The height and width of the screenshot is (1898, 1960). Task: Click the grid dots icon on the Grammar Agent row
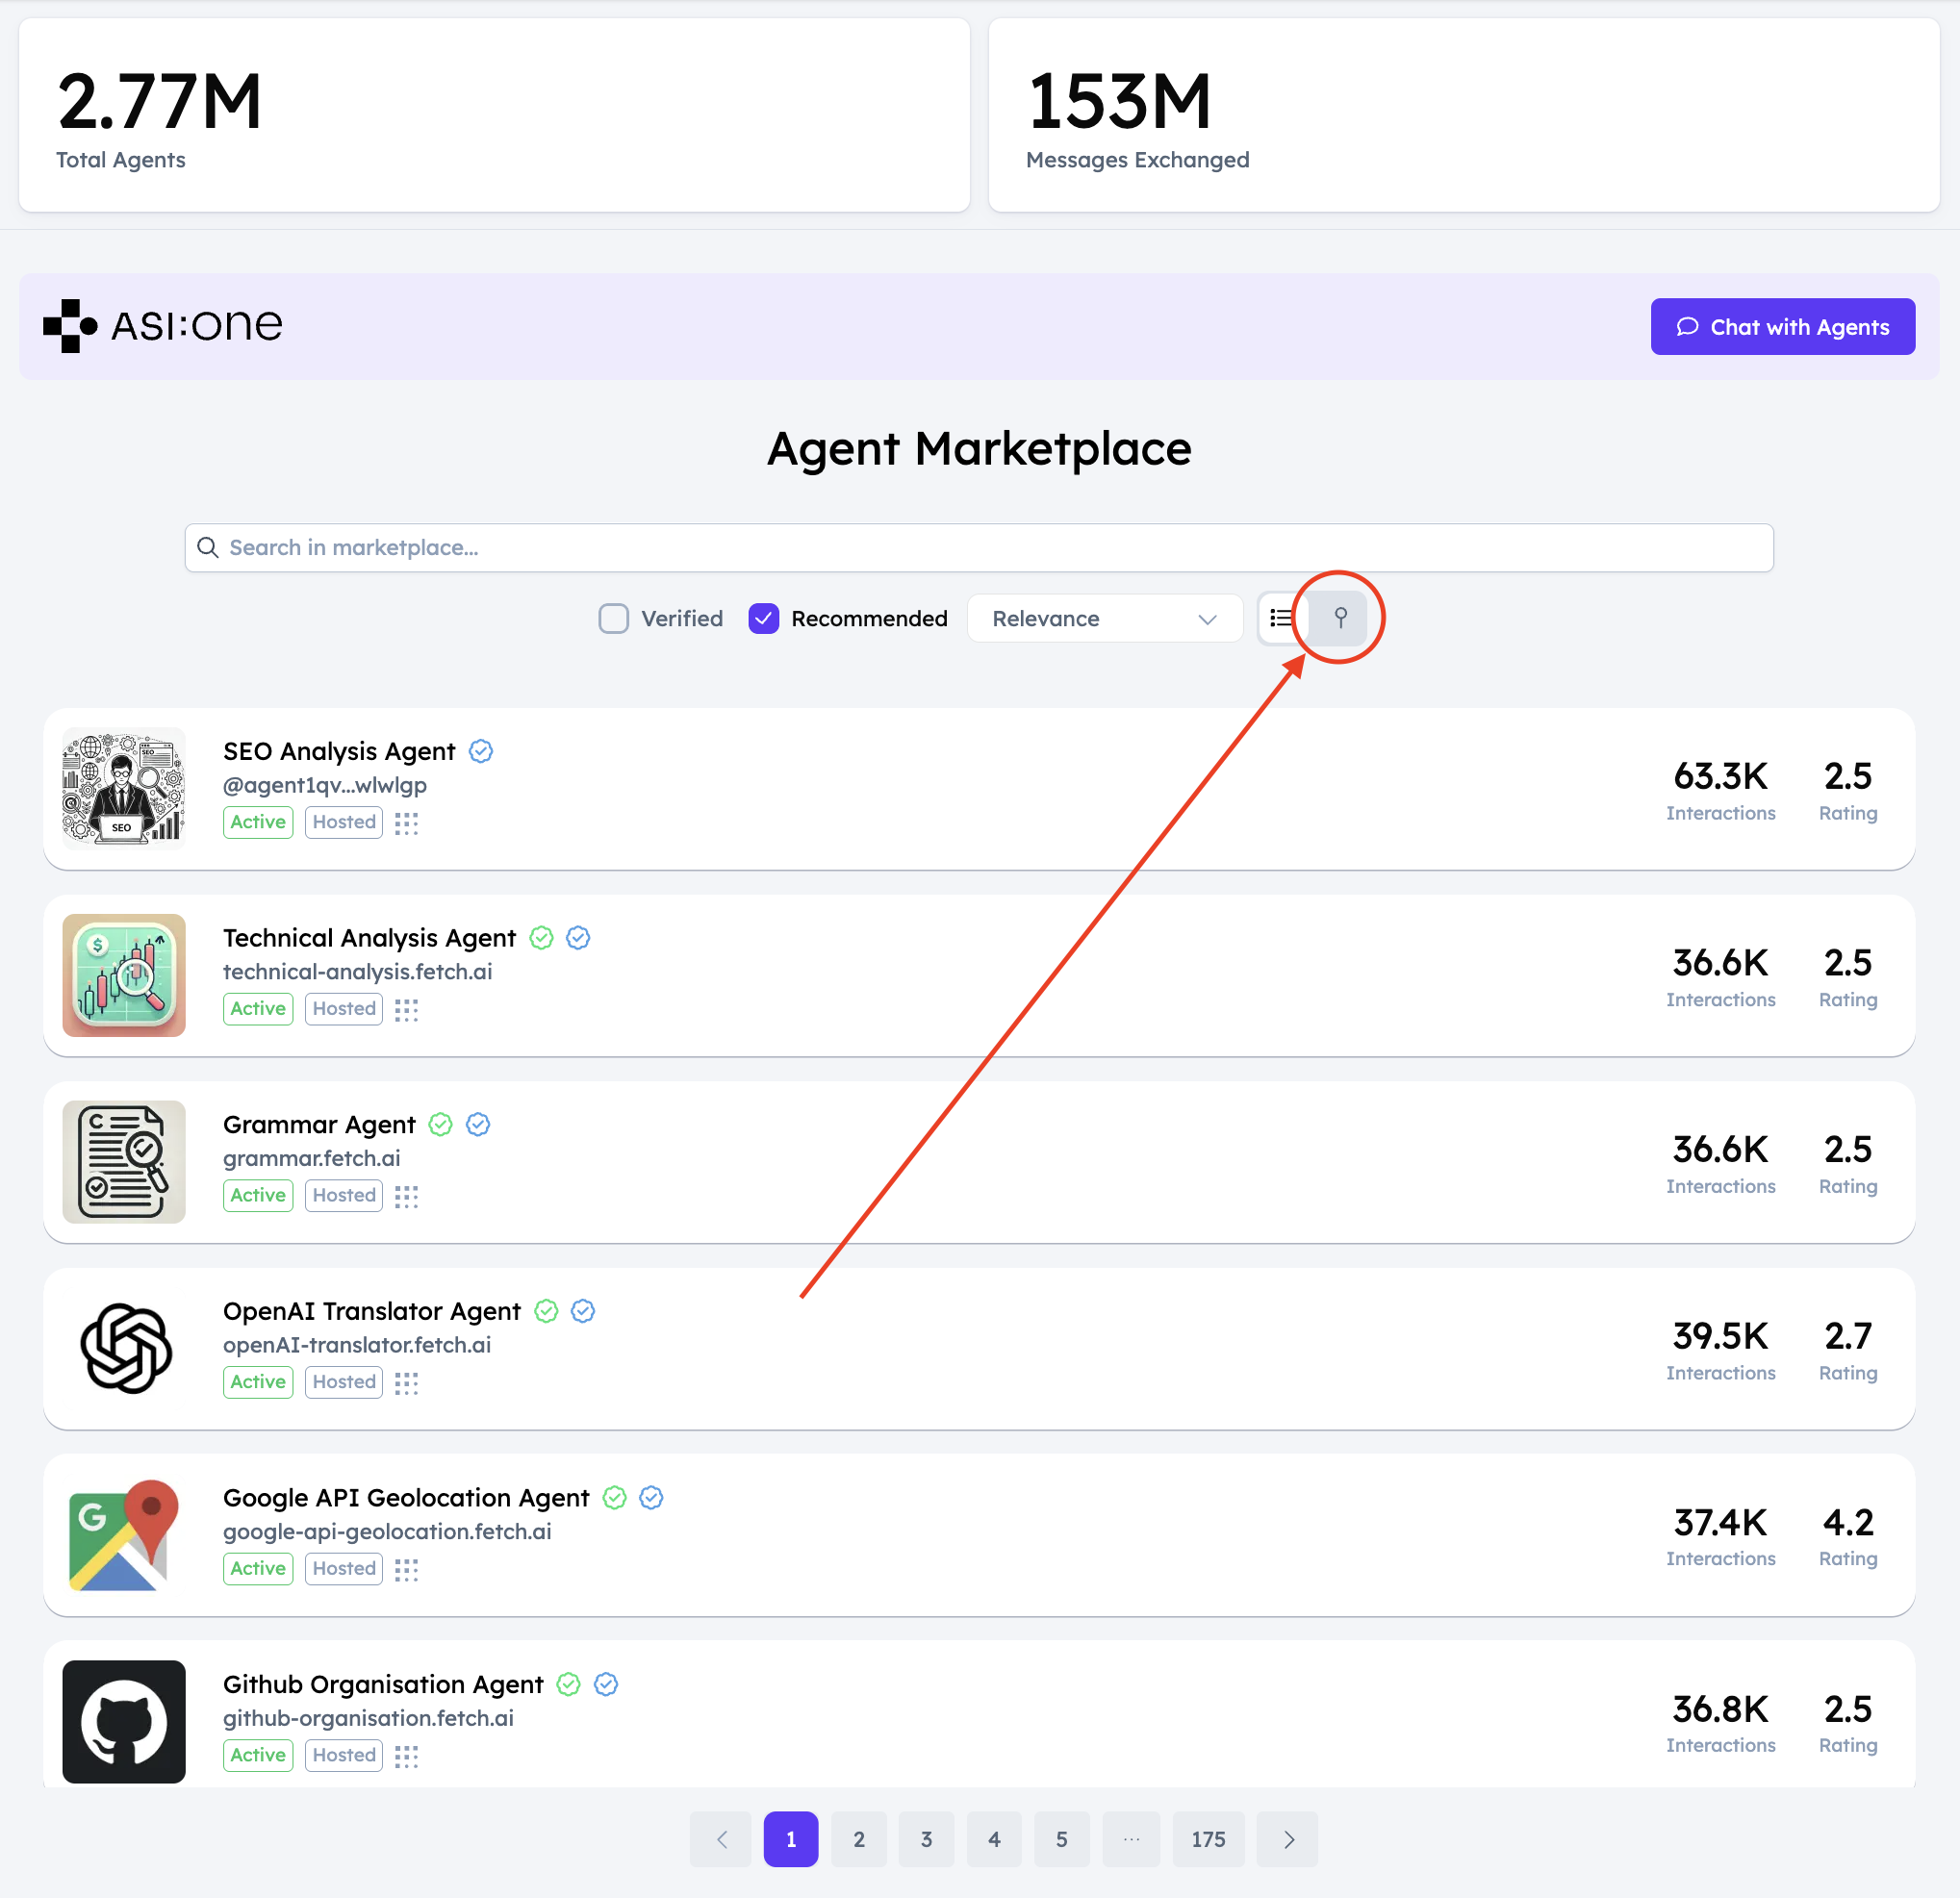[406, 1195]
